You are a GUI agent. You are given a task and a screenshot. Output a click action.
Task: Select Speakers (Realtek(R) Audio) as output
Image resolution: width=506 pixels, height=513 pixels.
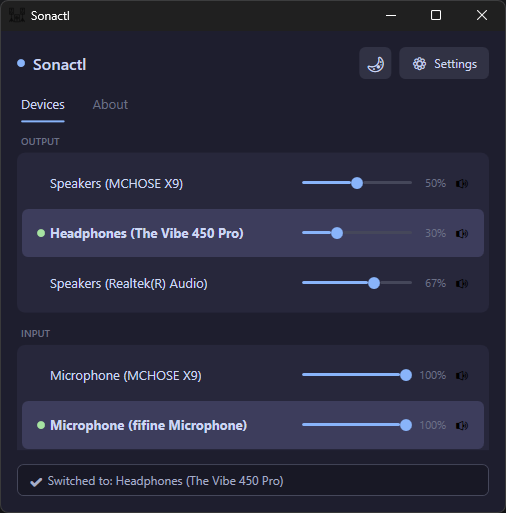coord(253,283)
